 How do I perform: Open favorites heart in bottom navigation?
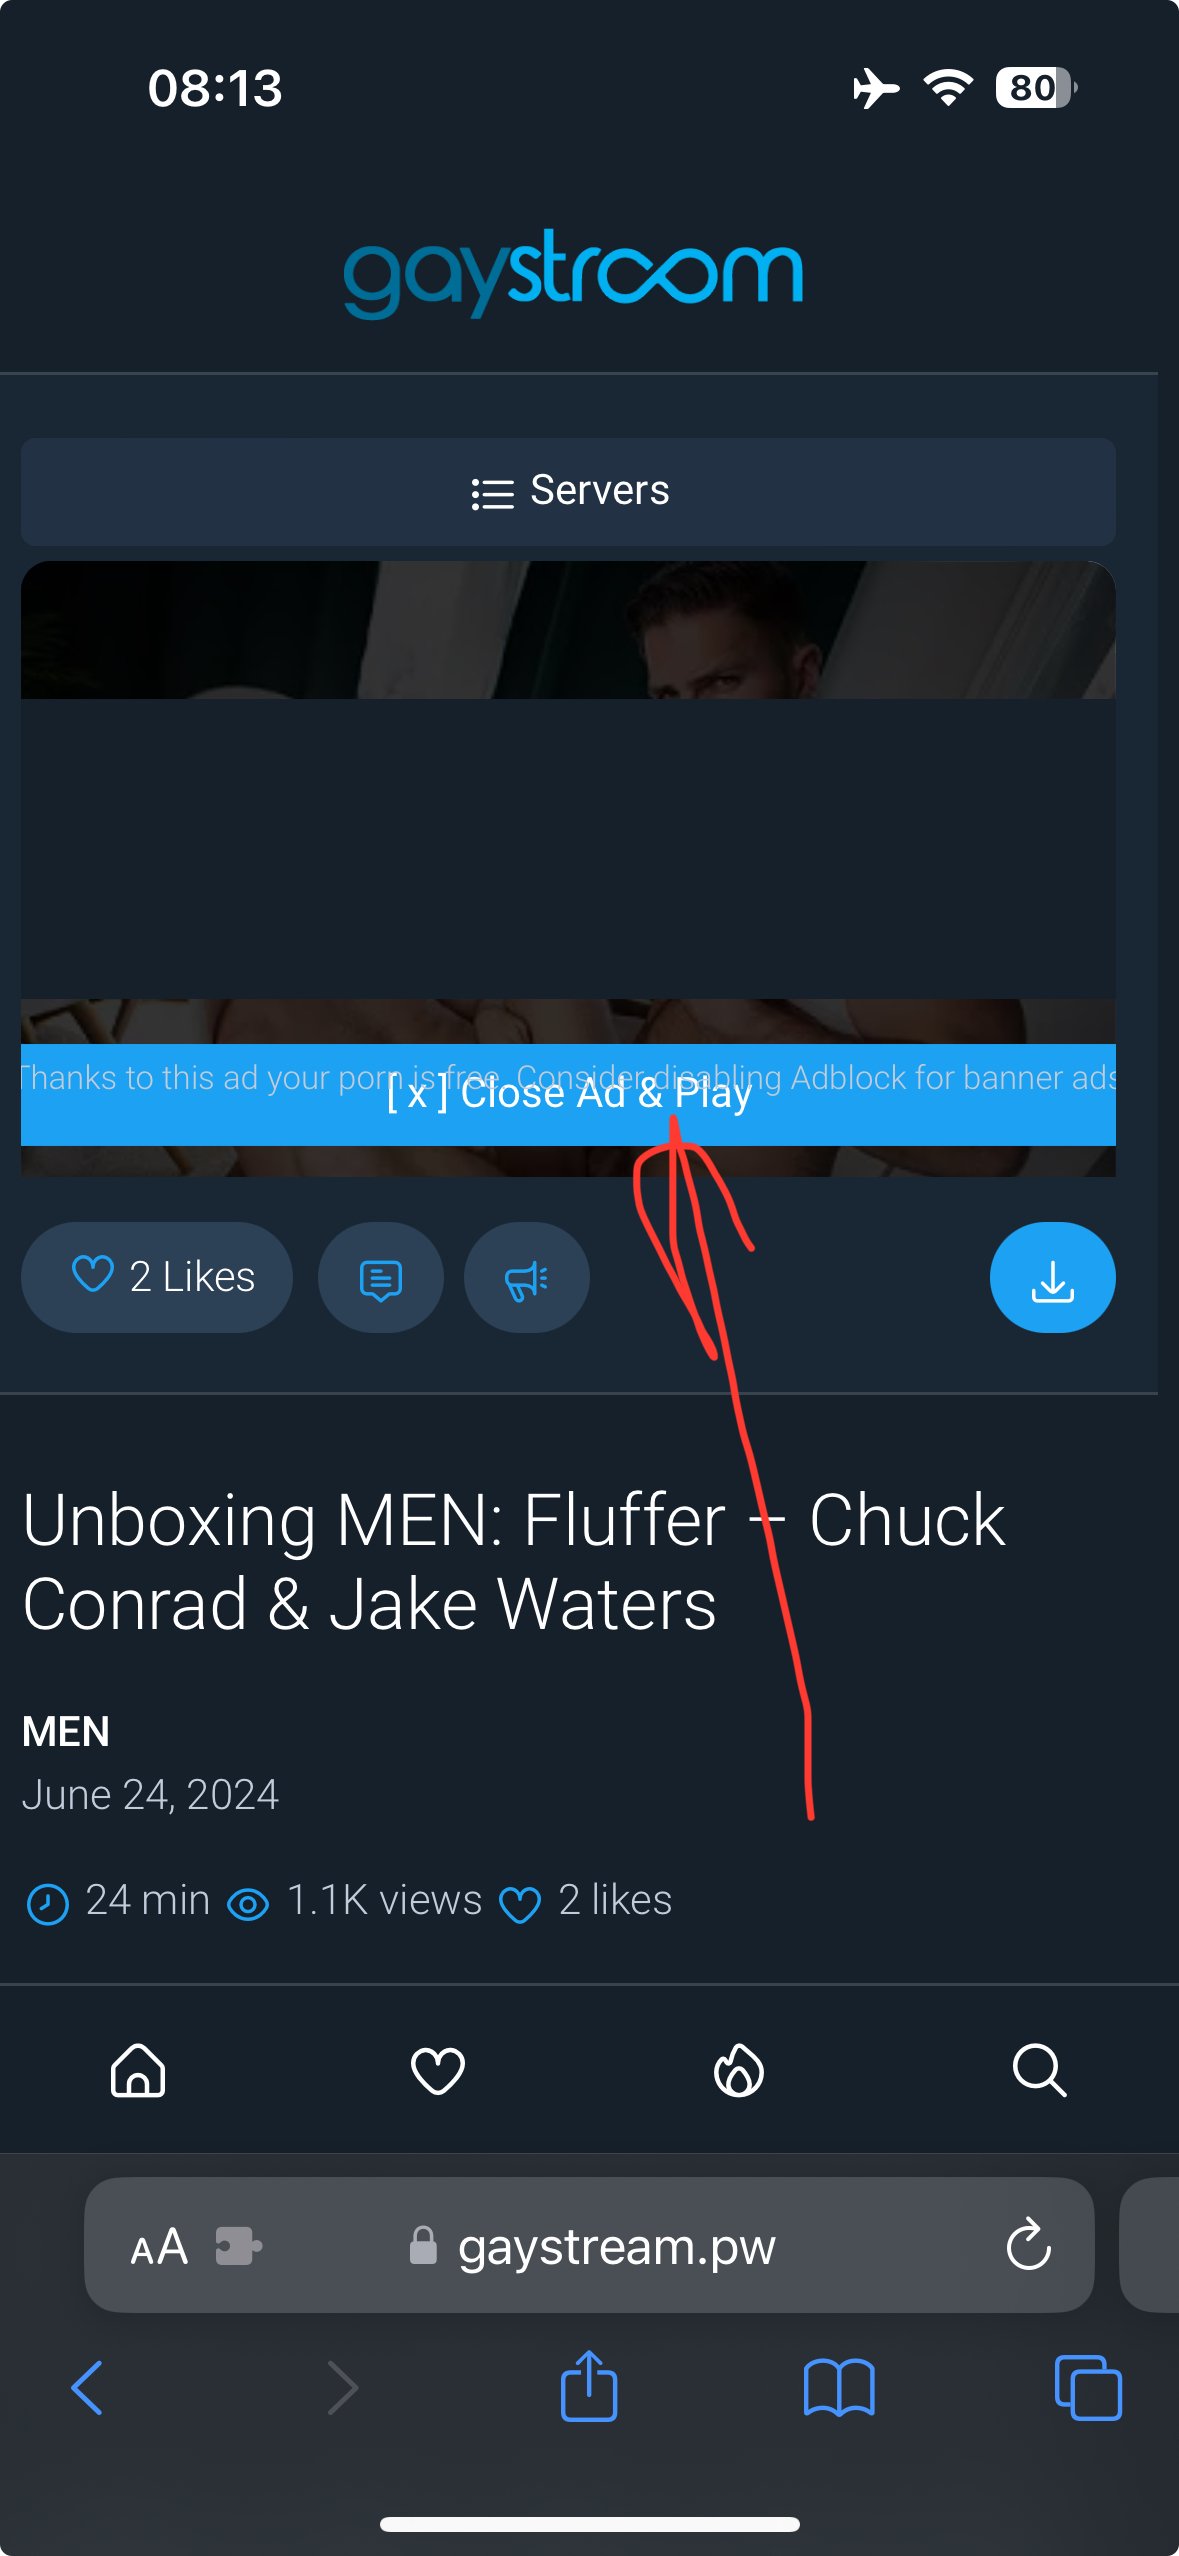[438, 2069]
